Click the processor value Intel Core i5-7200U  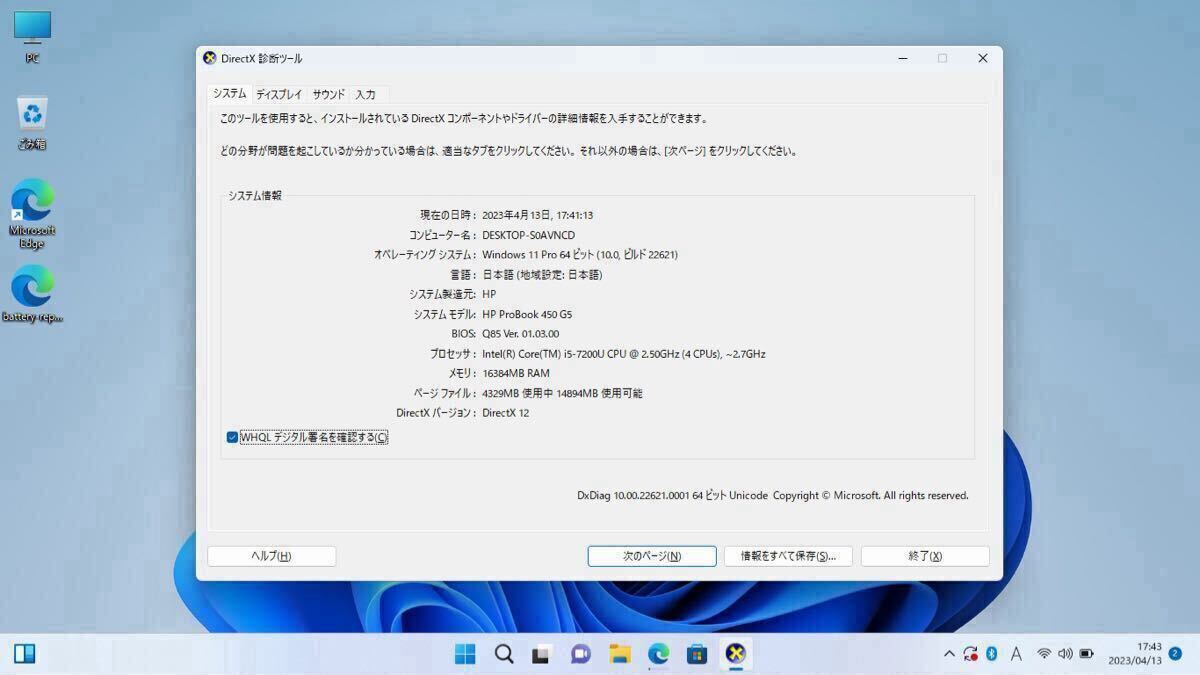[624, 354]
